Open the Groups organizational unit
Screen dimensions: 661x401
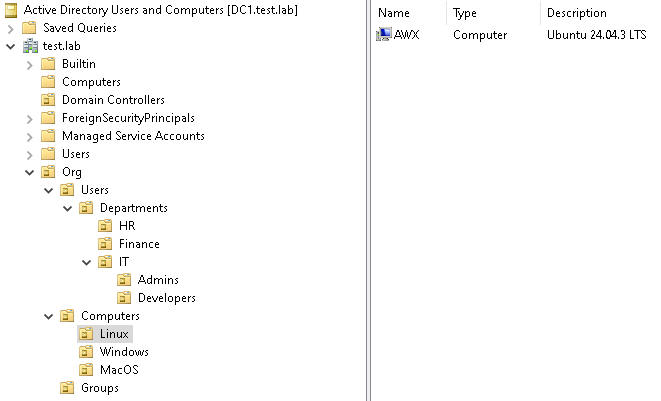(99, 388)
